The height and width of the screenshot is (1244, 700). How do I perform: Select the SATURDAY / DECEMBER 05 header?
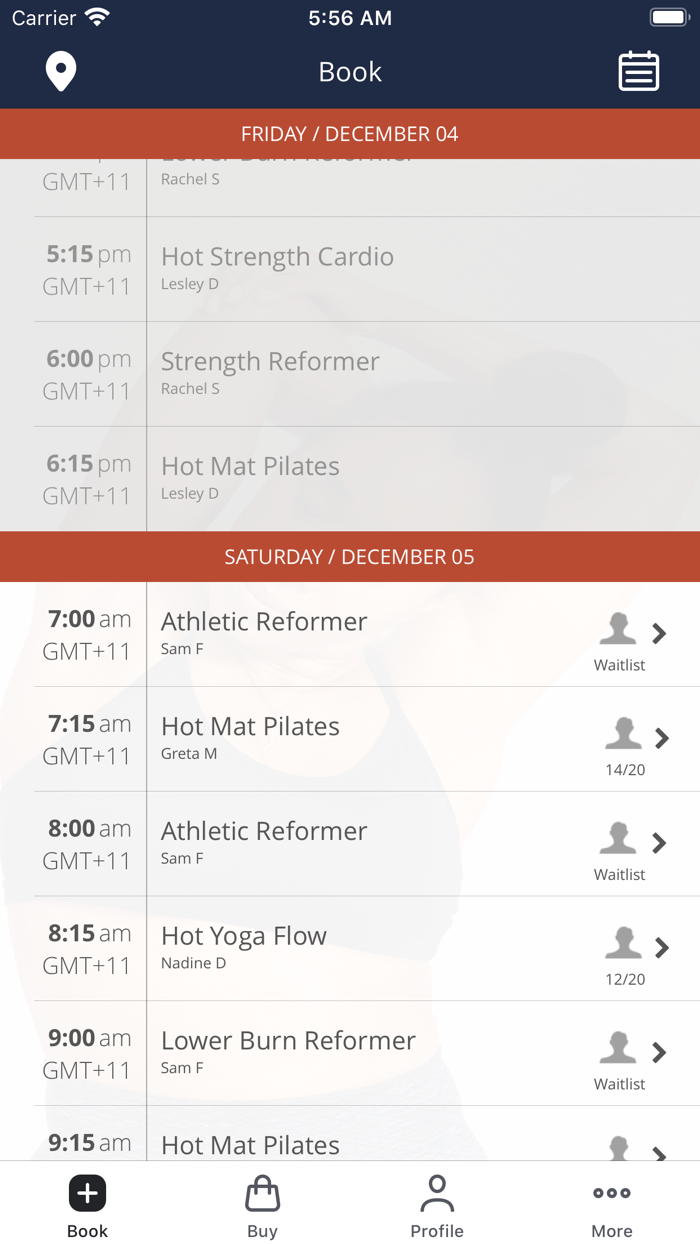(x=350, y=556)
